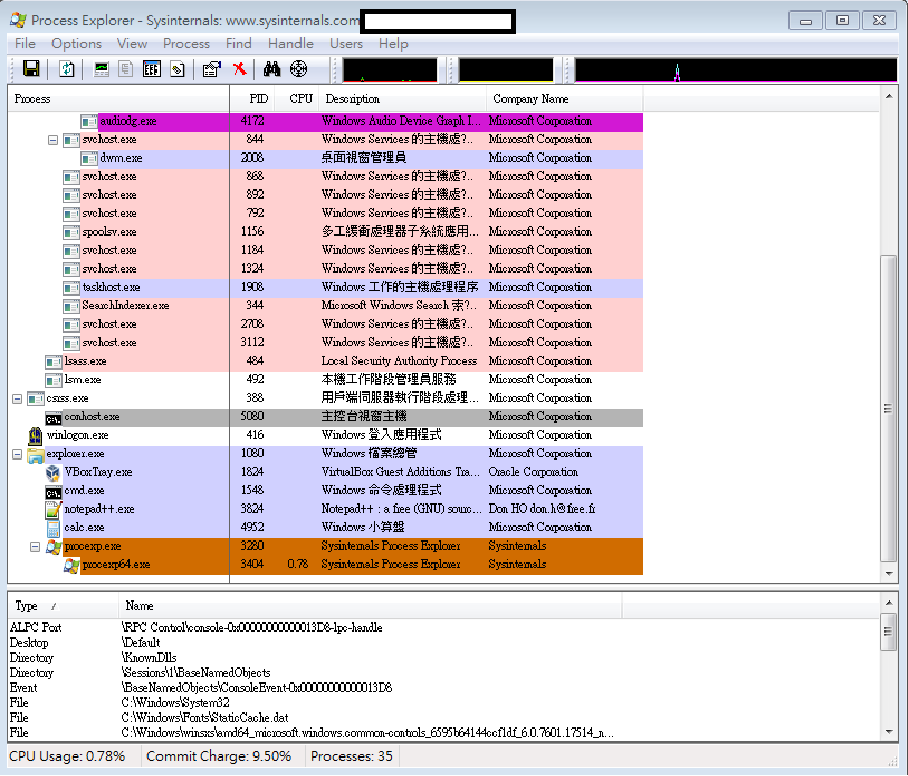This screenshot has height=776, width=908.
Task: Open the Users menu
Action: (x=346, y=43)
